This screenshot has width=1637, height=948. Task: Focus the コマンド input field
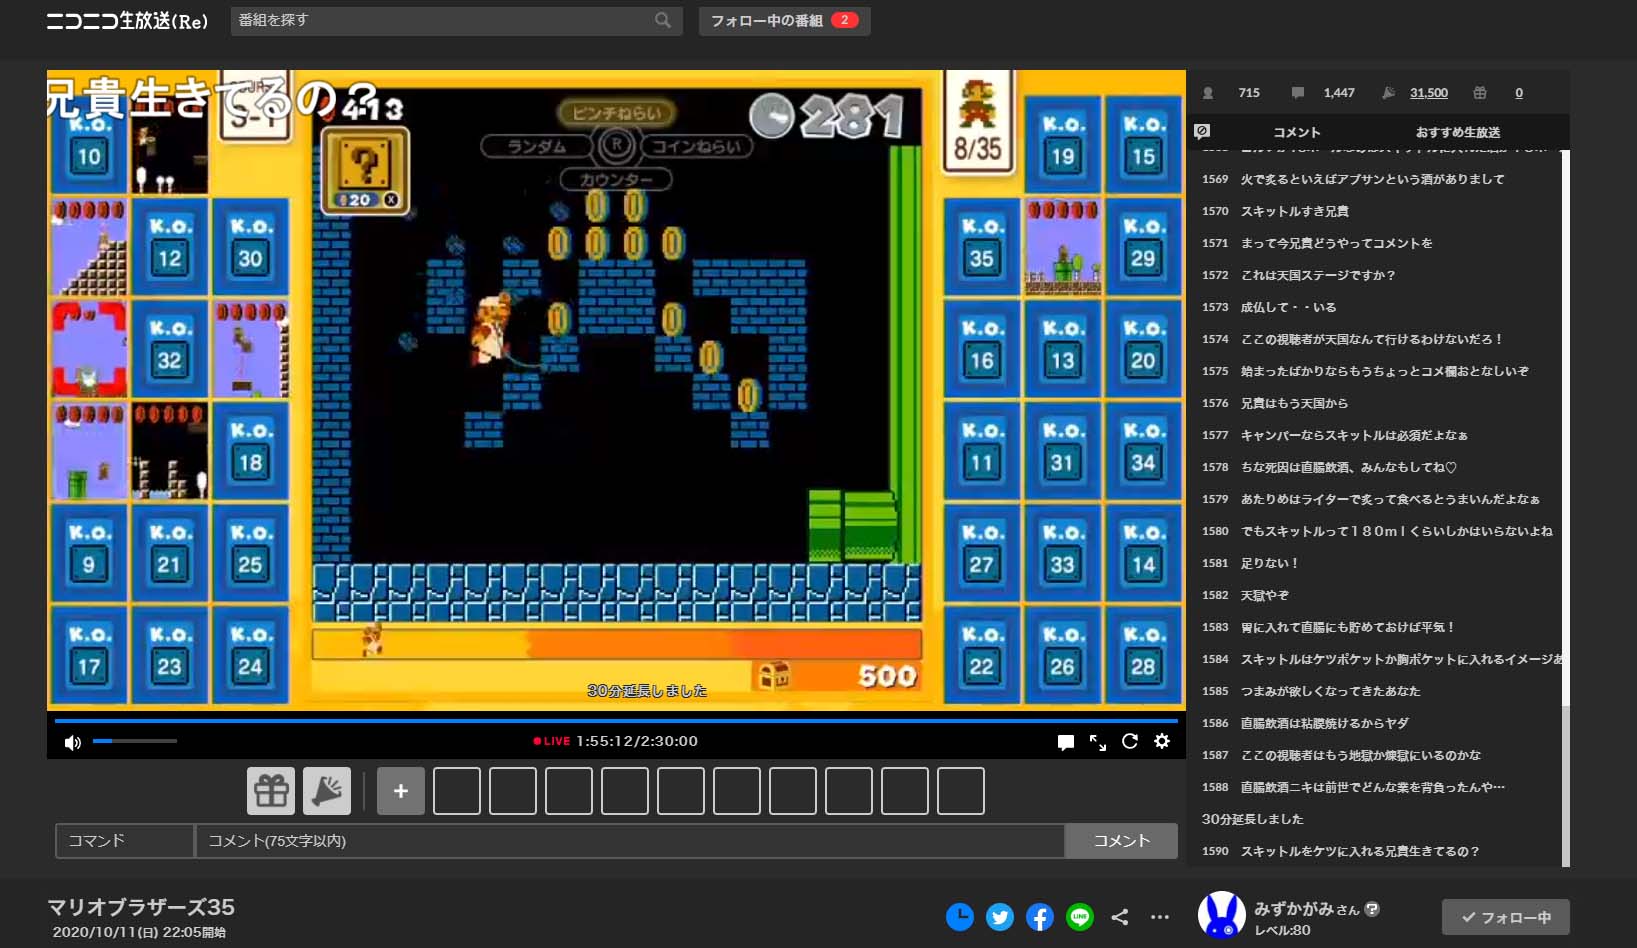(124, 841)
